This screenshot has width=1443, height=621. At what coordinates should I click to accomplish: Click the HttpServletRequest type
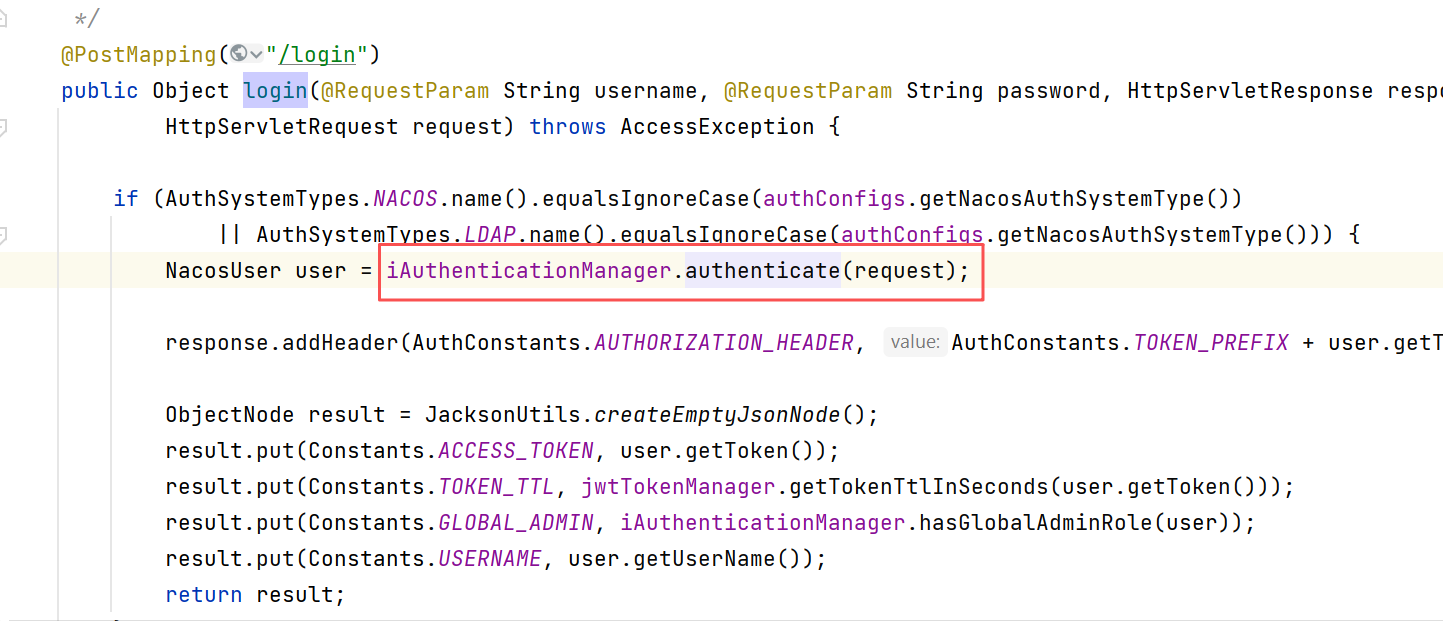[282, 126]
